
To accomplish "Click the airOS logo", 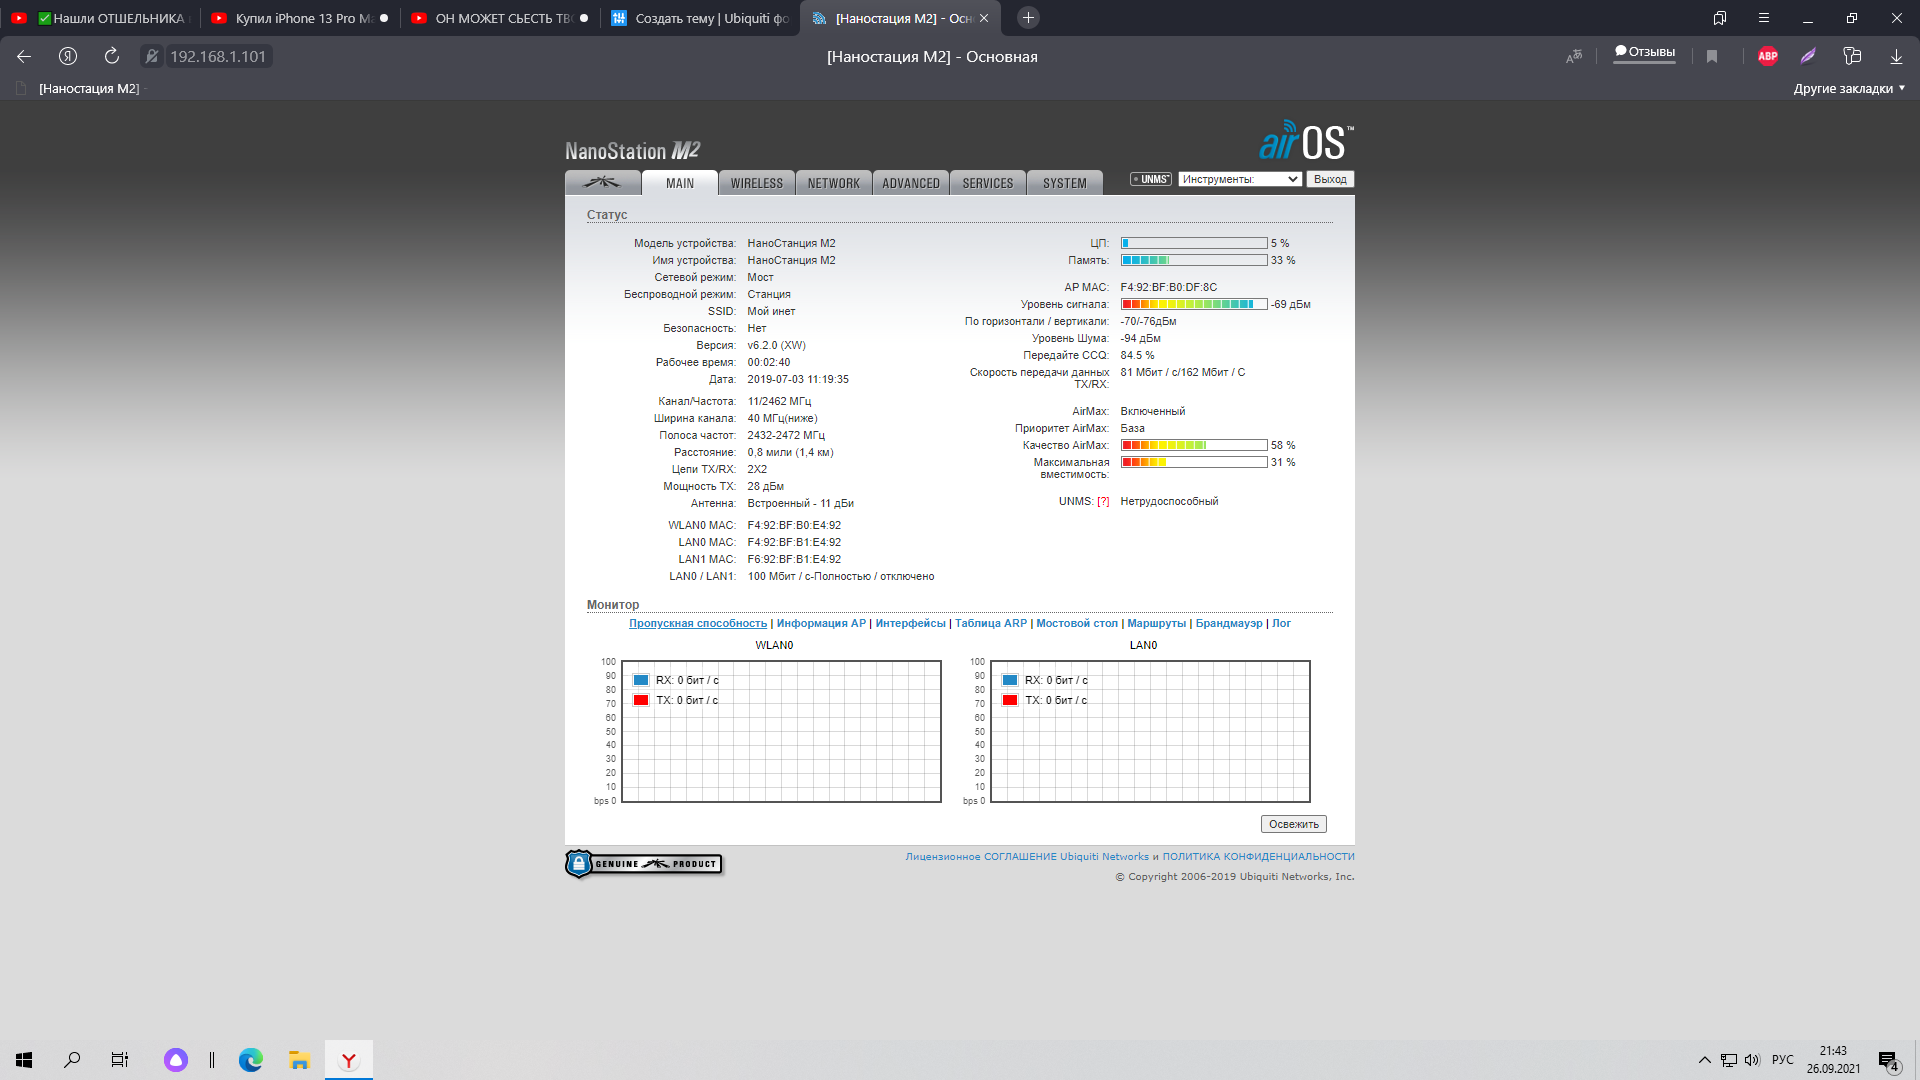I will pyautogui.click(x=1306, y=141).
